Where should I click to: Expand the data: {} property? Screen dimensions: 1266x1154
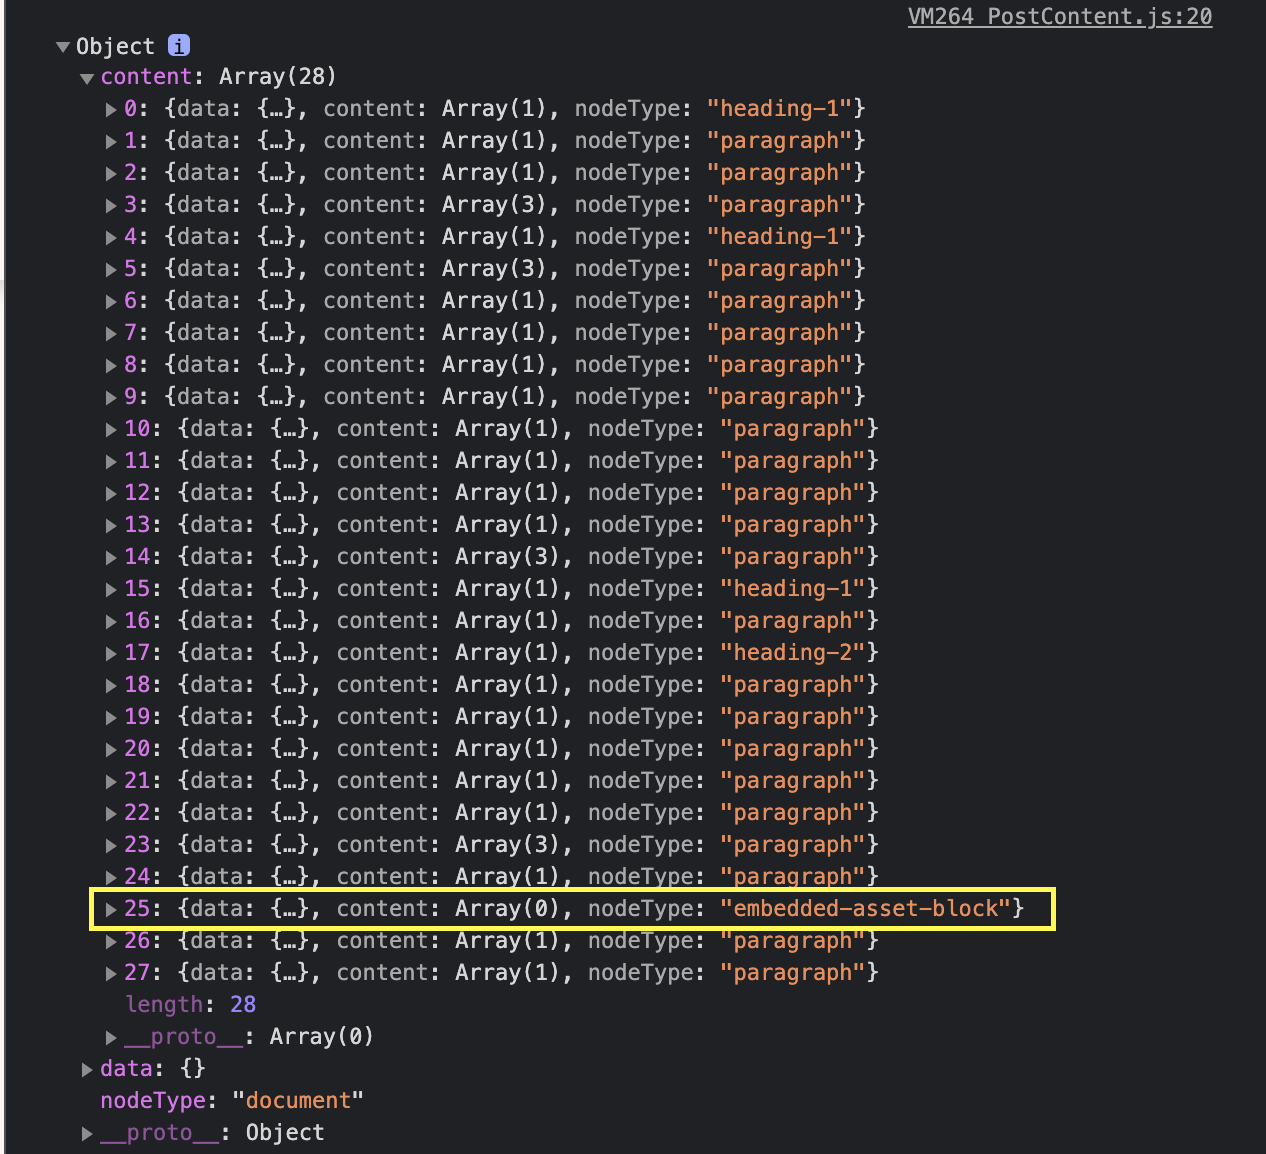click(x=87, y=1069)
